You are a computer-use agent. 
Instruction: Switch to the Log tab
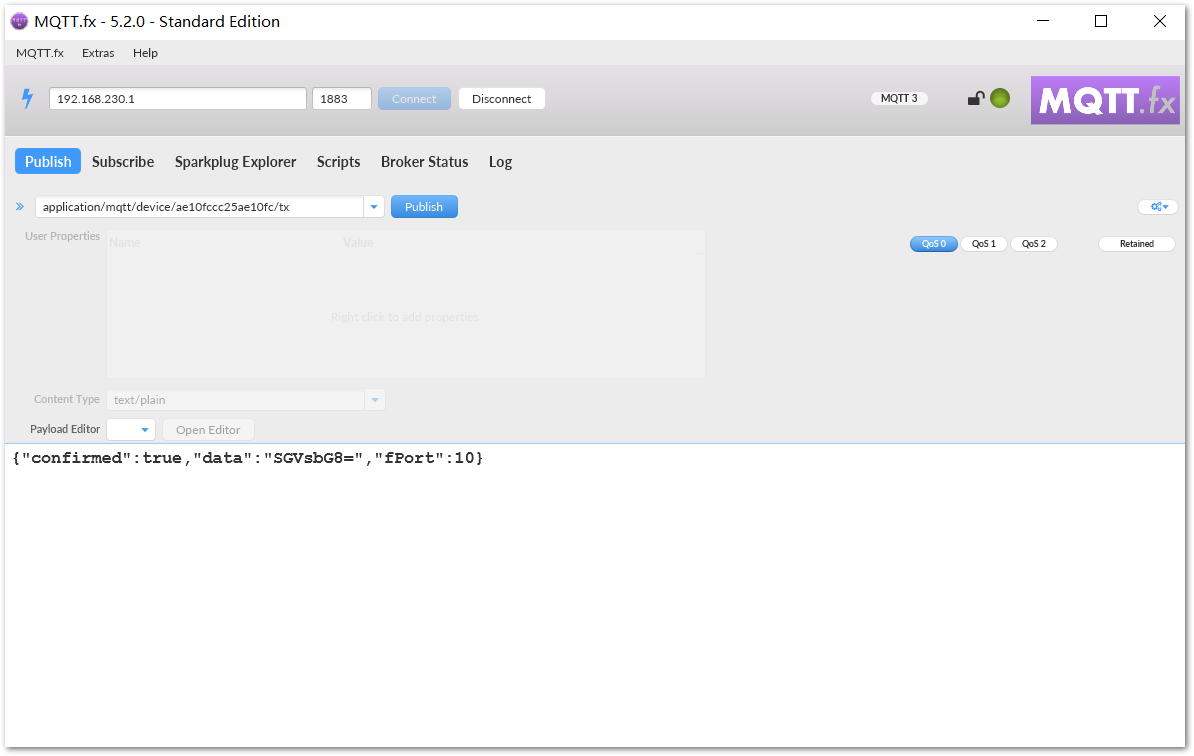(500, 161)
